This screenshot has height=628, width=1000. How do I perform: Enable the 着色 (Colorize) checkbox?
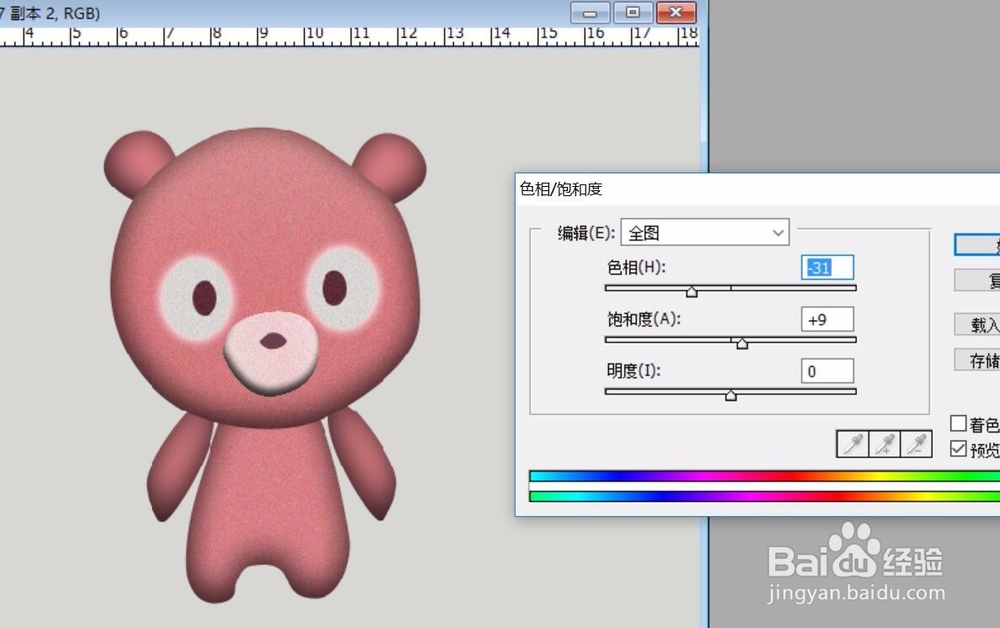point(959,423)
